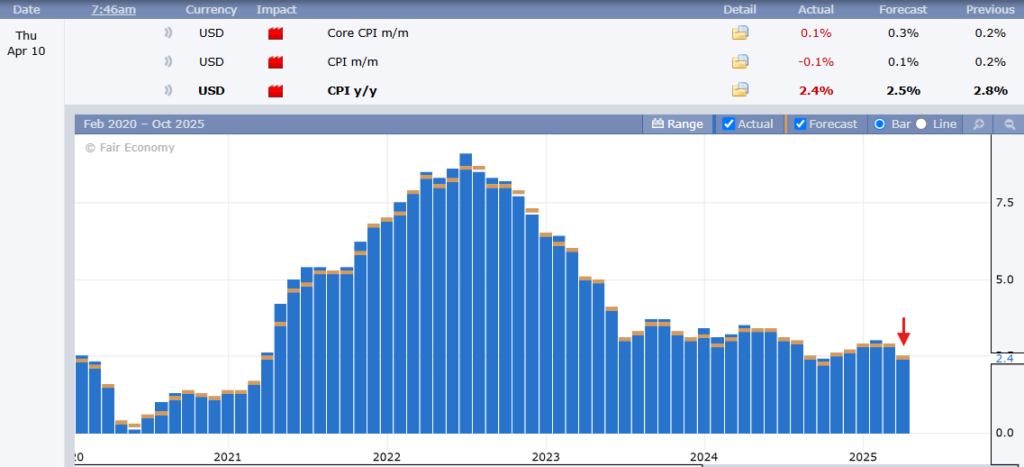Click red impact icon for Core CPI m/m

coord(276,33)
